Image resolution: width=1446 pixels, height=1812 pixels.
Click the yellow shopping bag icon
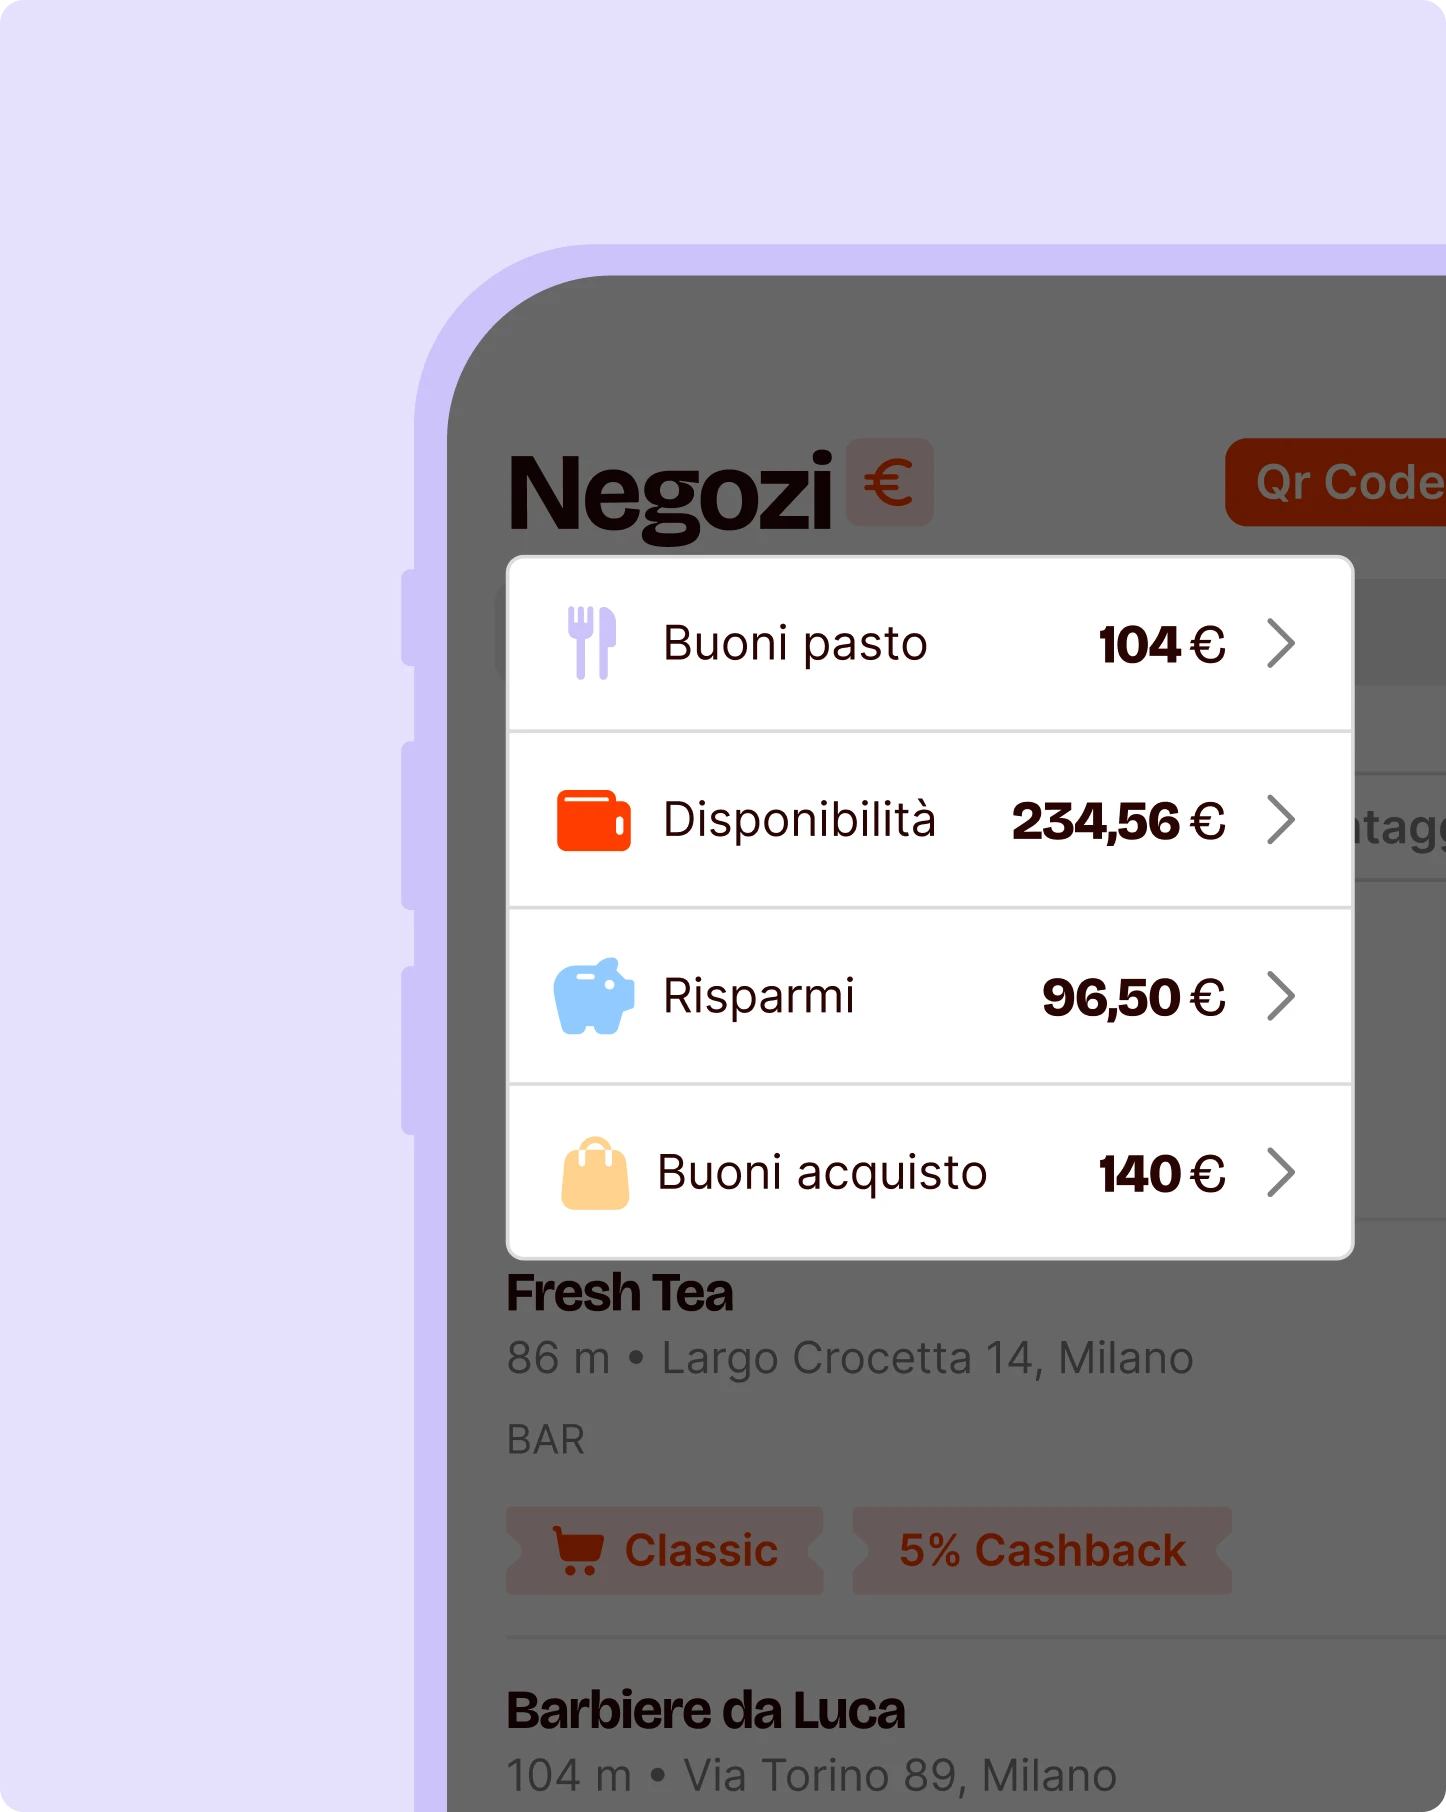[x=595, y=1173]
